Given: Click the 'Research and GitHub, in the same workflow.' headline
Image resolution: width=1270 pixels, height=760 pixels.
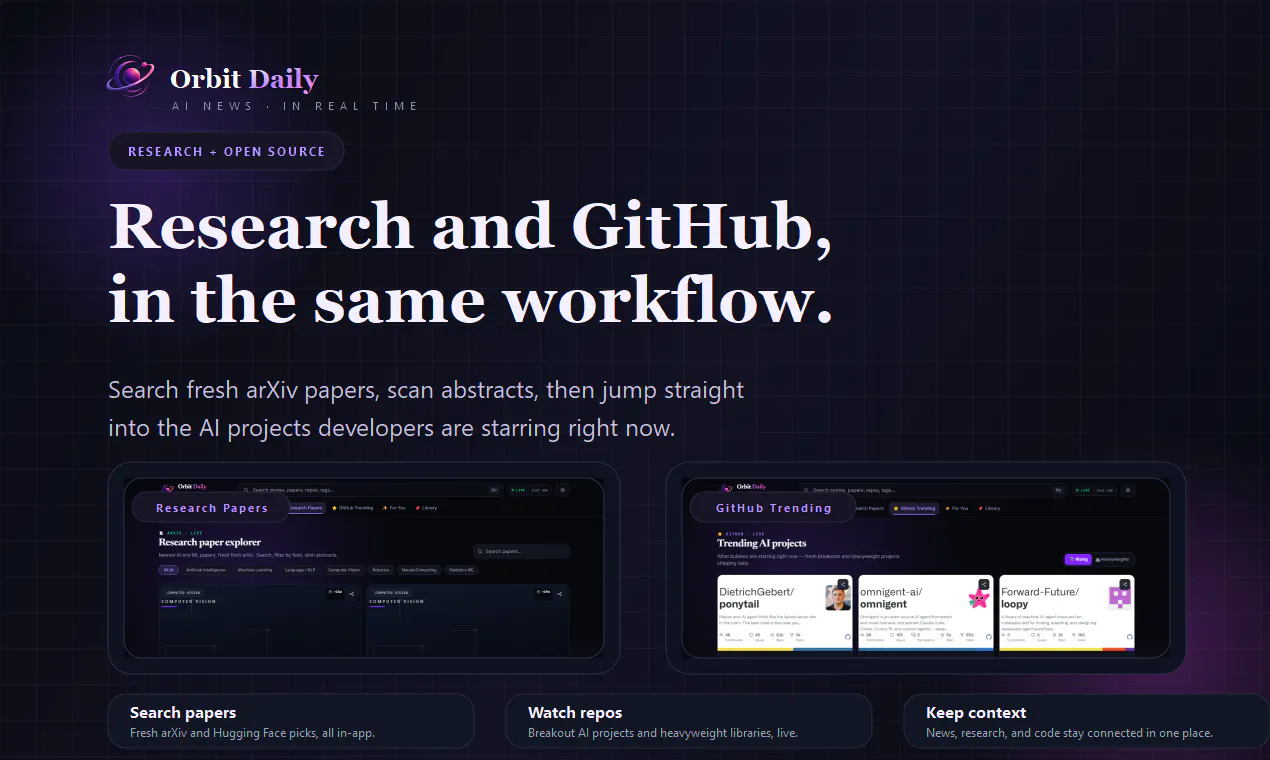Looking at the screenshot, I should [470, 263].
